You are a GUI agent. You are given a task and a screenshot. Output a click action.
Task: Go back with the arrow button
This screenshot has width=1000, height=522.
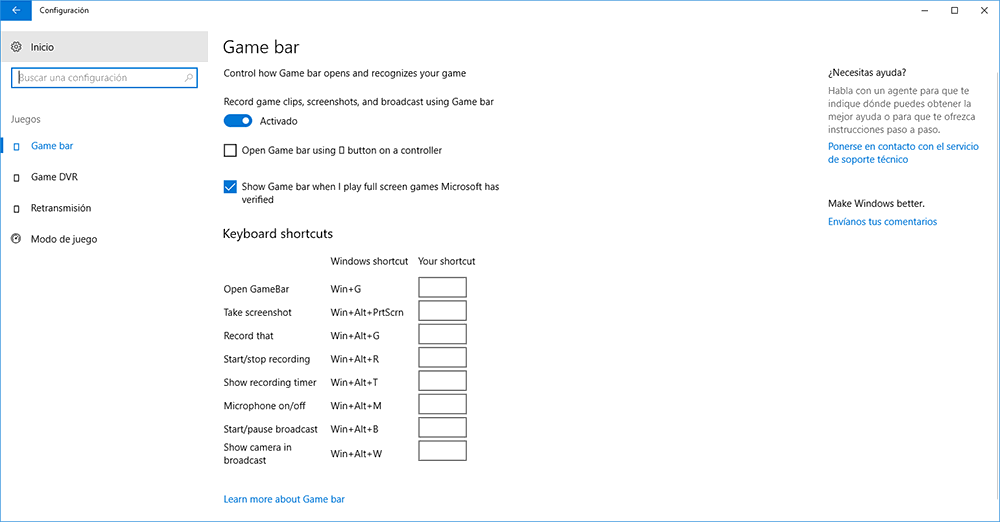[x=16, y=10]
